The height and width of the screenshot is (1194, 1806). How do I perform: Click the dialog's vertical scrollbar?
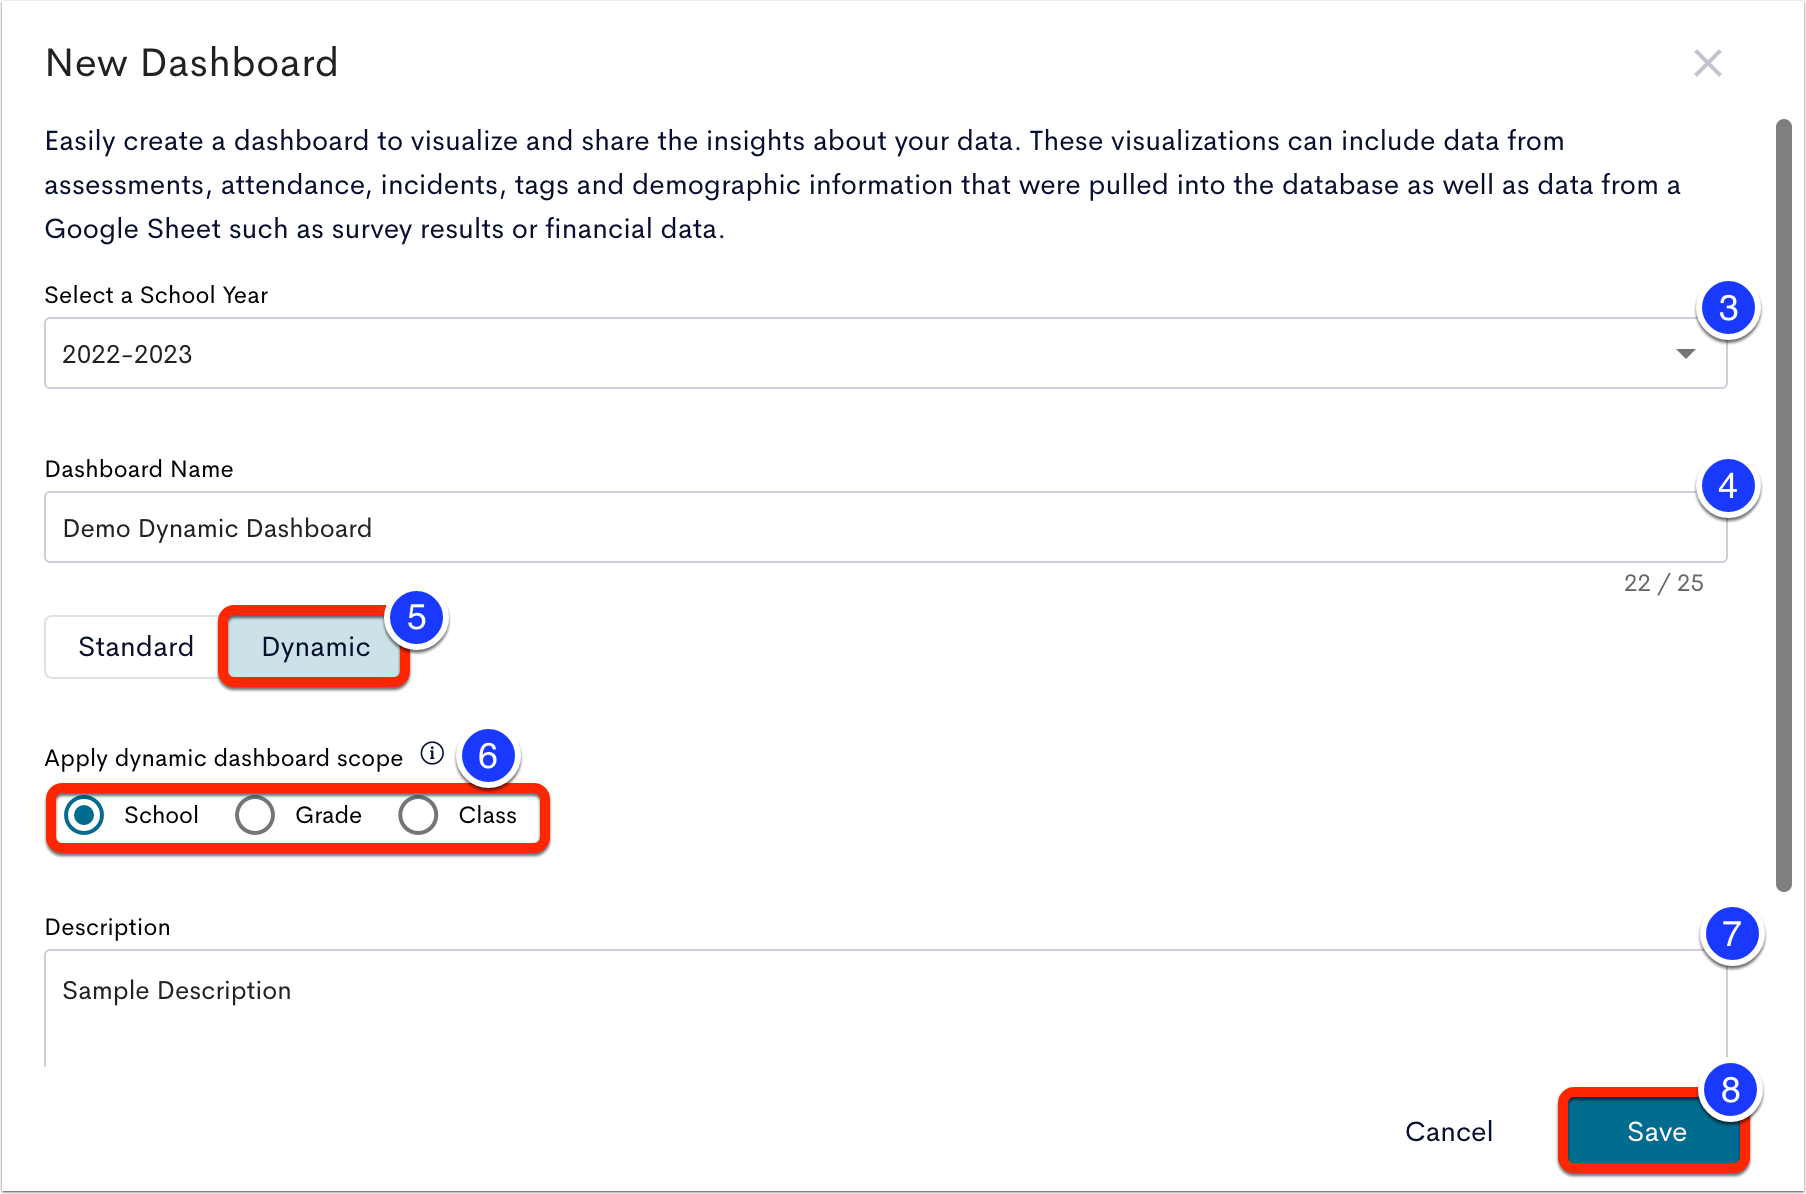point(1783,505)
